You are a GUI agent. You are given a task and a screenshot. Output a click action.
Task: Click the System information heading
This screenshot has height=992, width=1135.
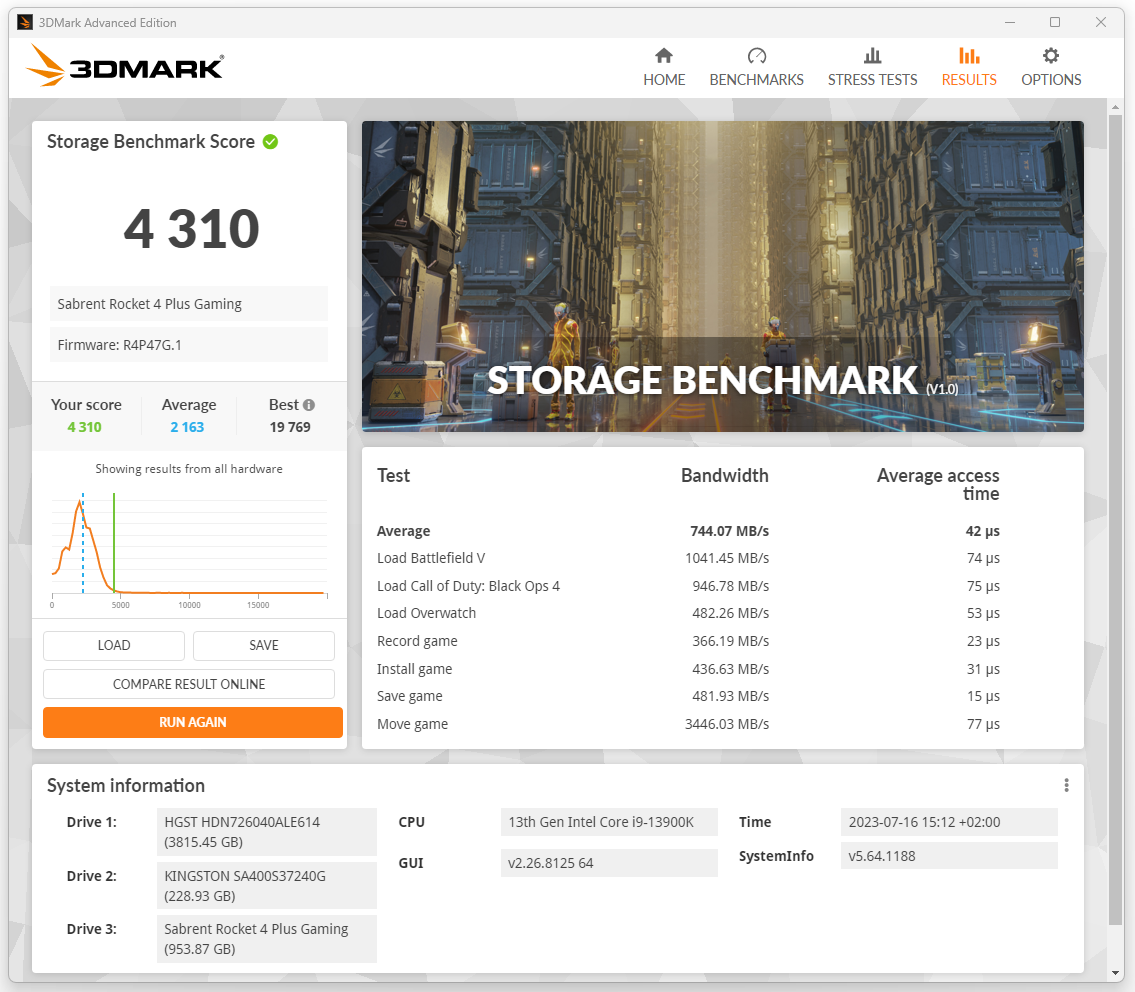point(126,786)
